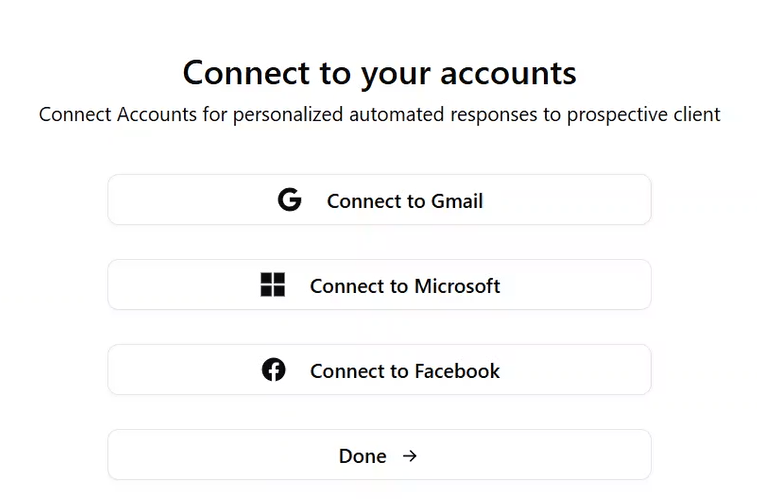Click the Microsoft four-square logo icon
The width and height of the screenshot is (757, 499).
coord(273,285)
